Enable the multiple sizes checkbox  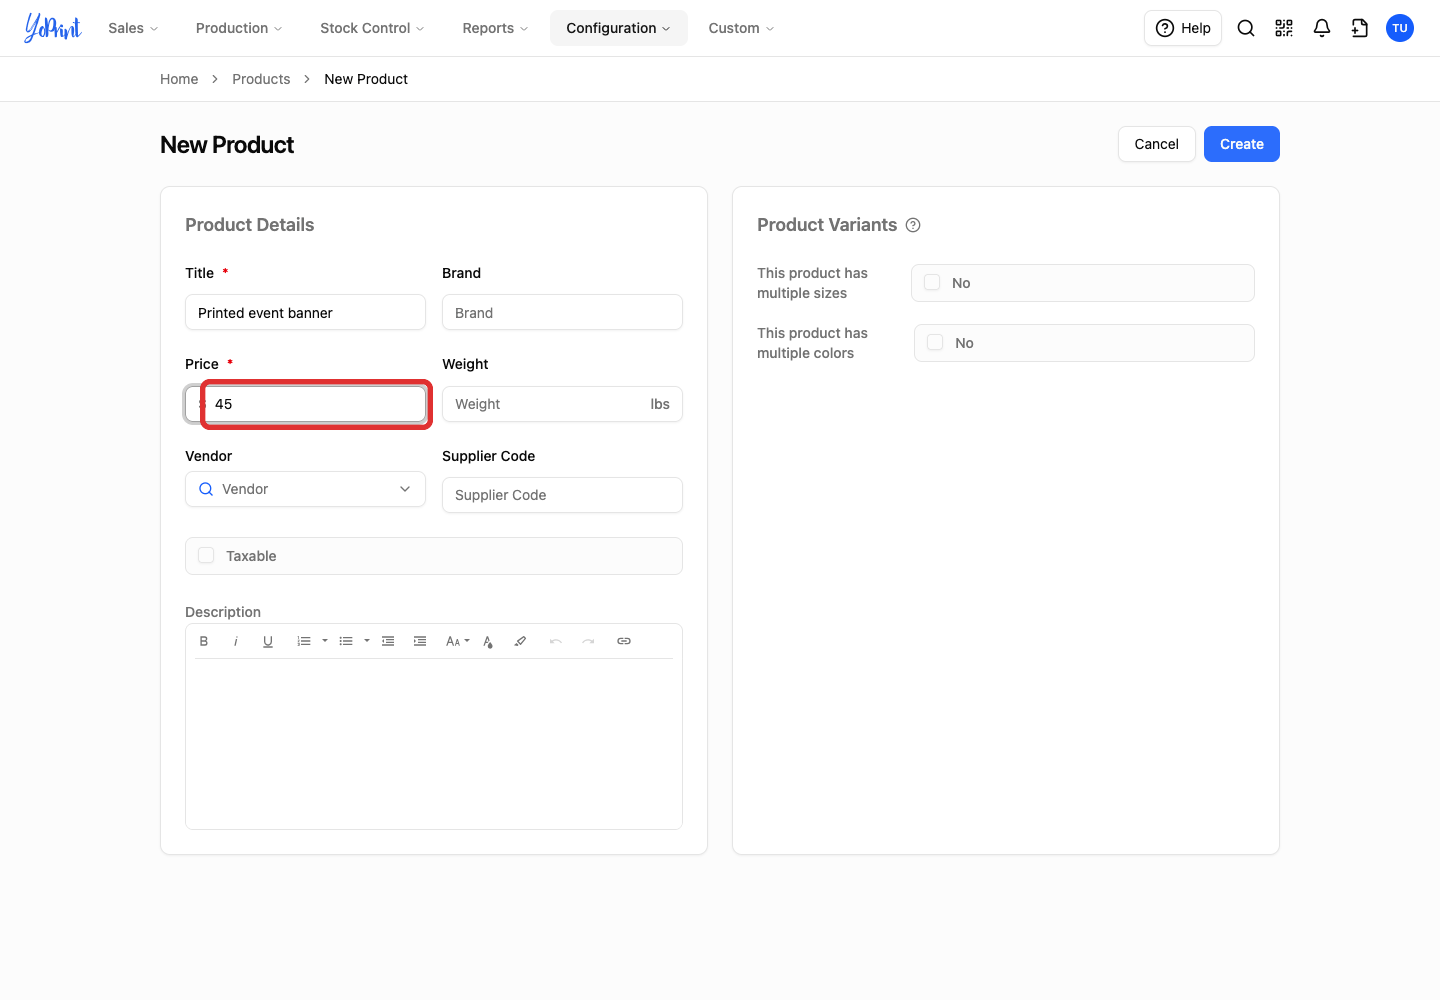click(x=932, y=282)
